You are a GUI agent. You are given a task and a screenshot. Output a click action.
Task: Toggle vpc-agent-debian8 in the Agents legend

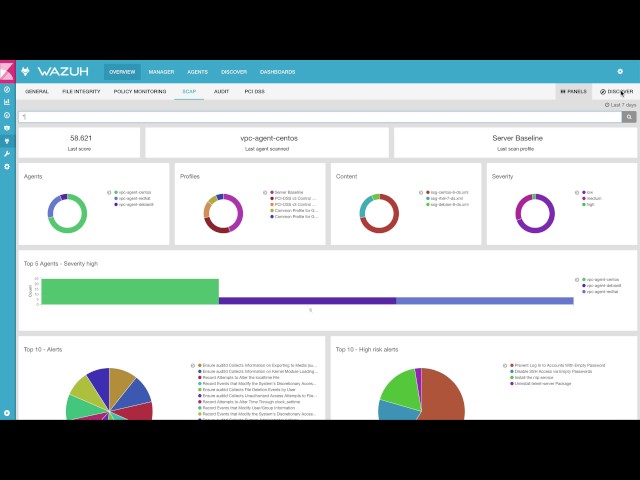coord(134,204)
